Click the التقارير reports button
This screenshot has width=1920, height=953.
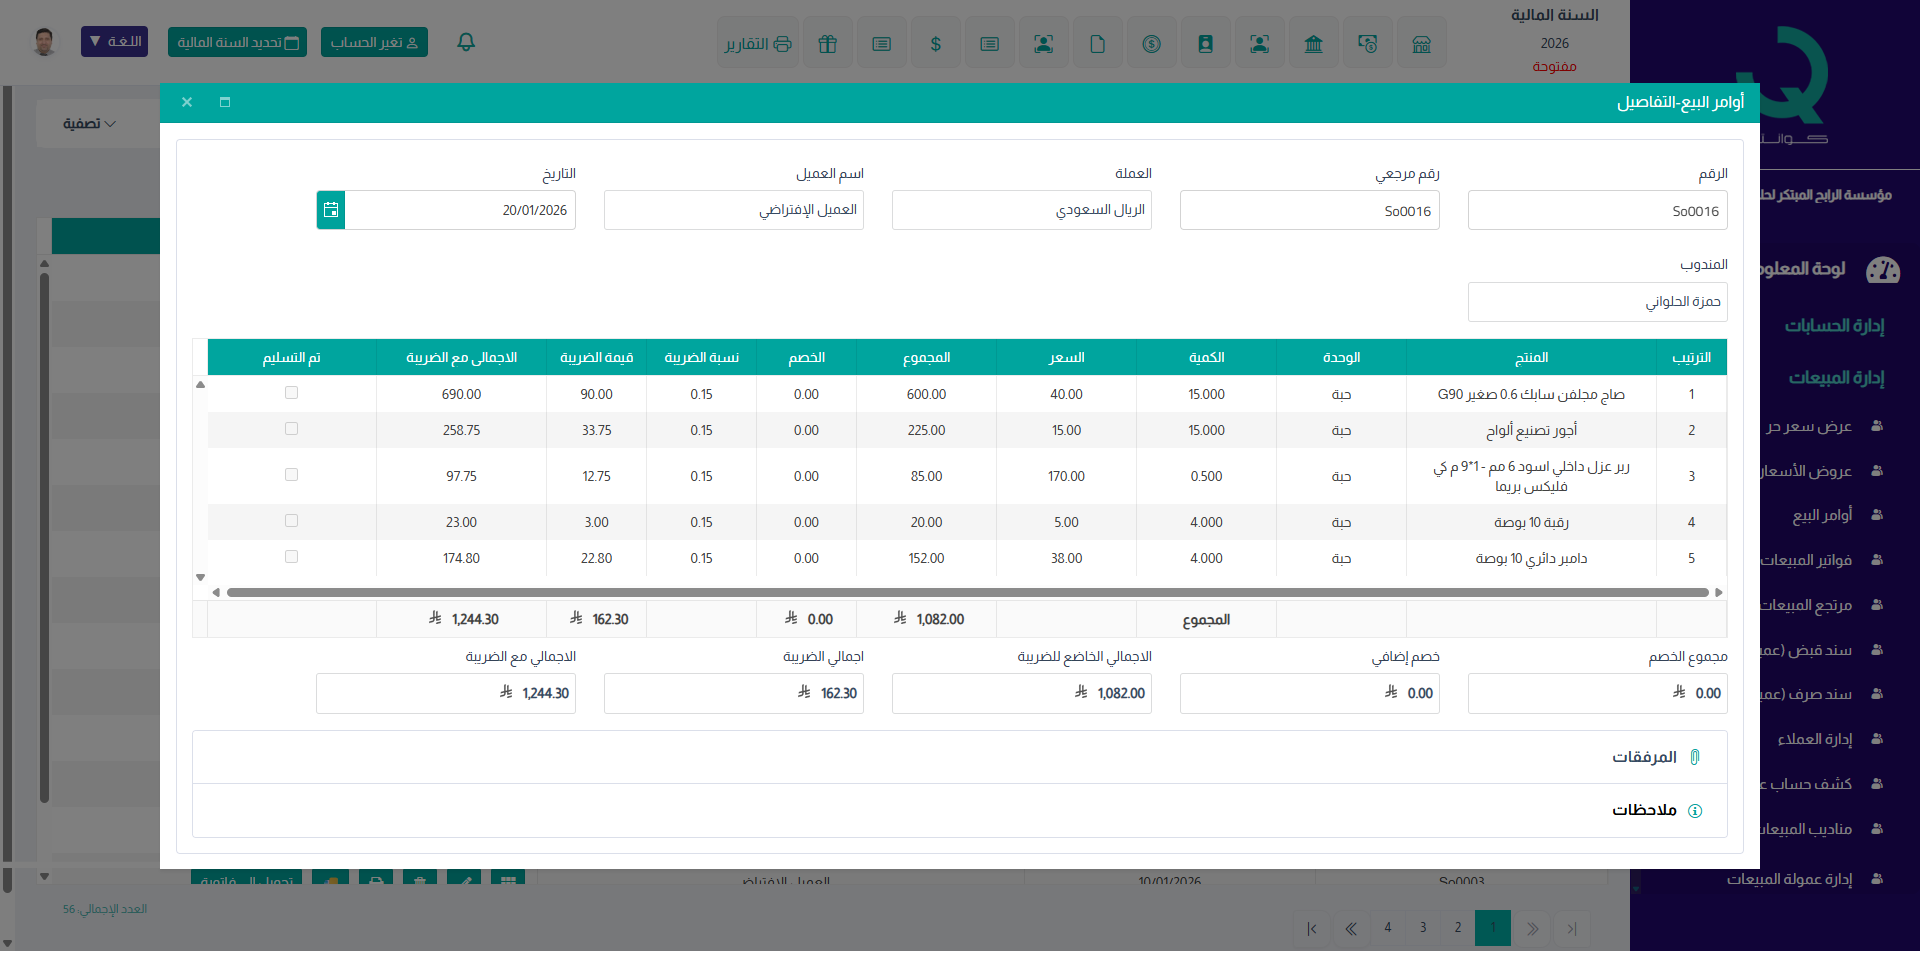click(758, 44)
